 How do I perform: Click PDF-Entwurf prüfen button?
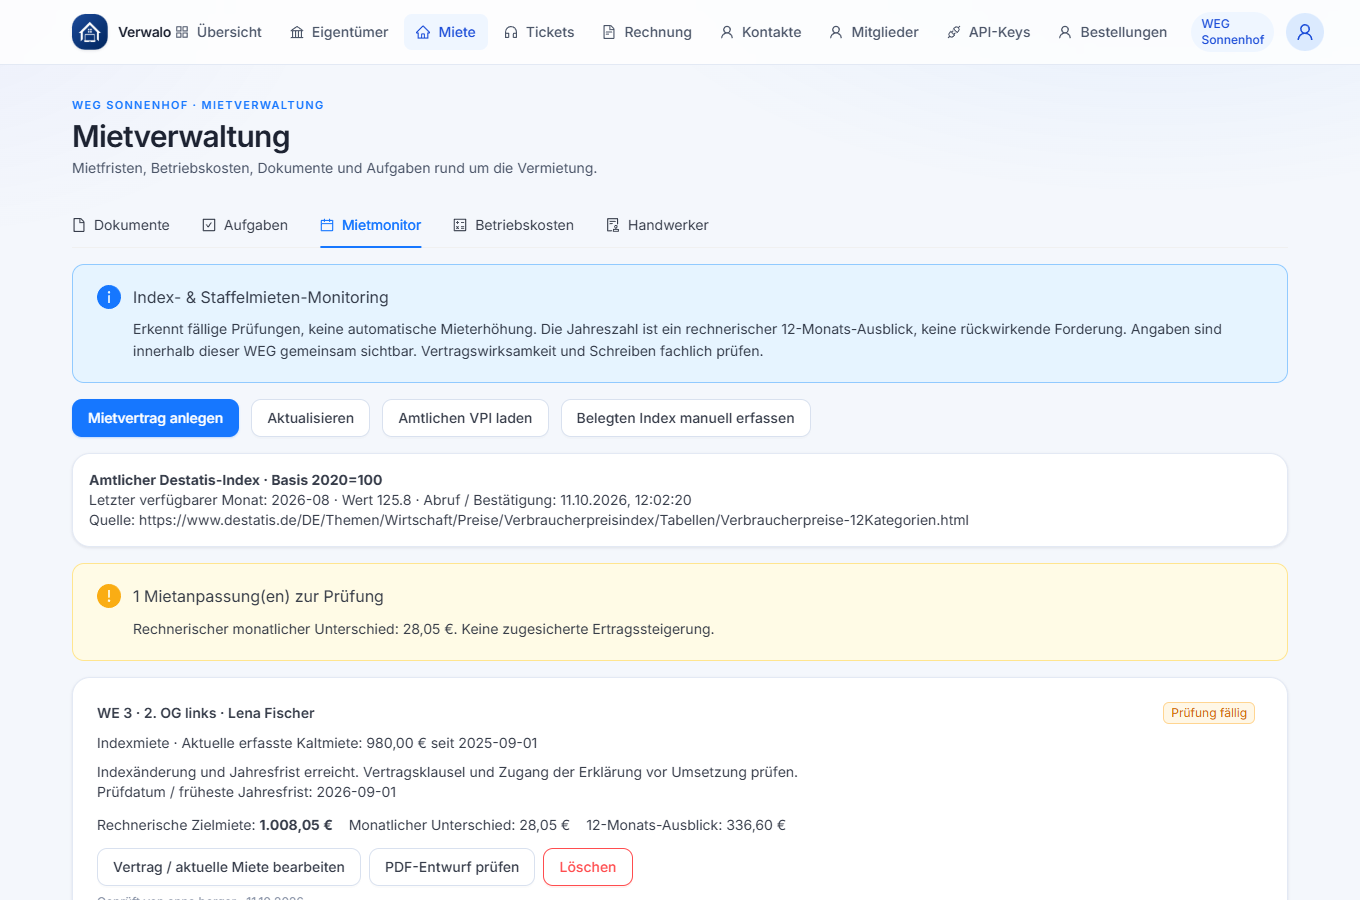point(452,867)
